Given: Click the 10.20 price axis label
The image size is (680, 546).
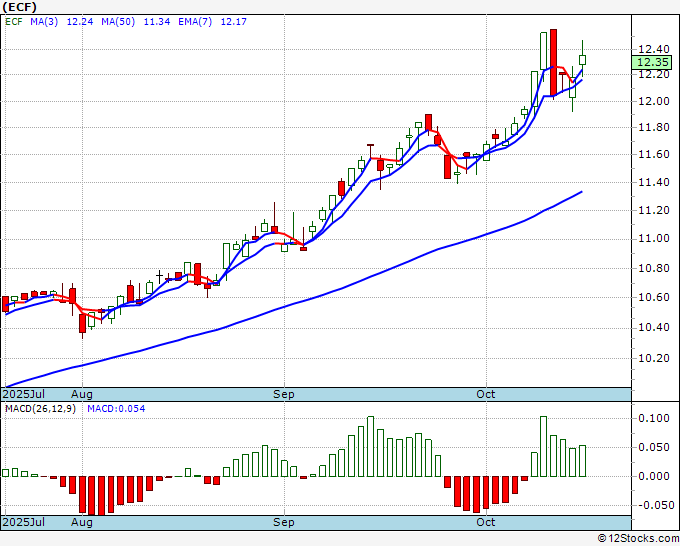Looking at the screenshot, I should (654, 358).
